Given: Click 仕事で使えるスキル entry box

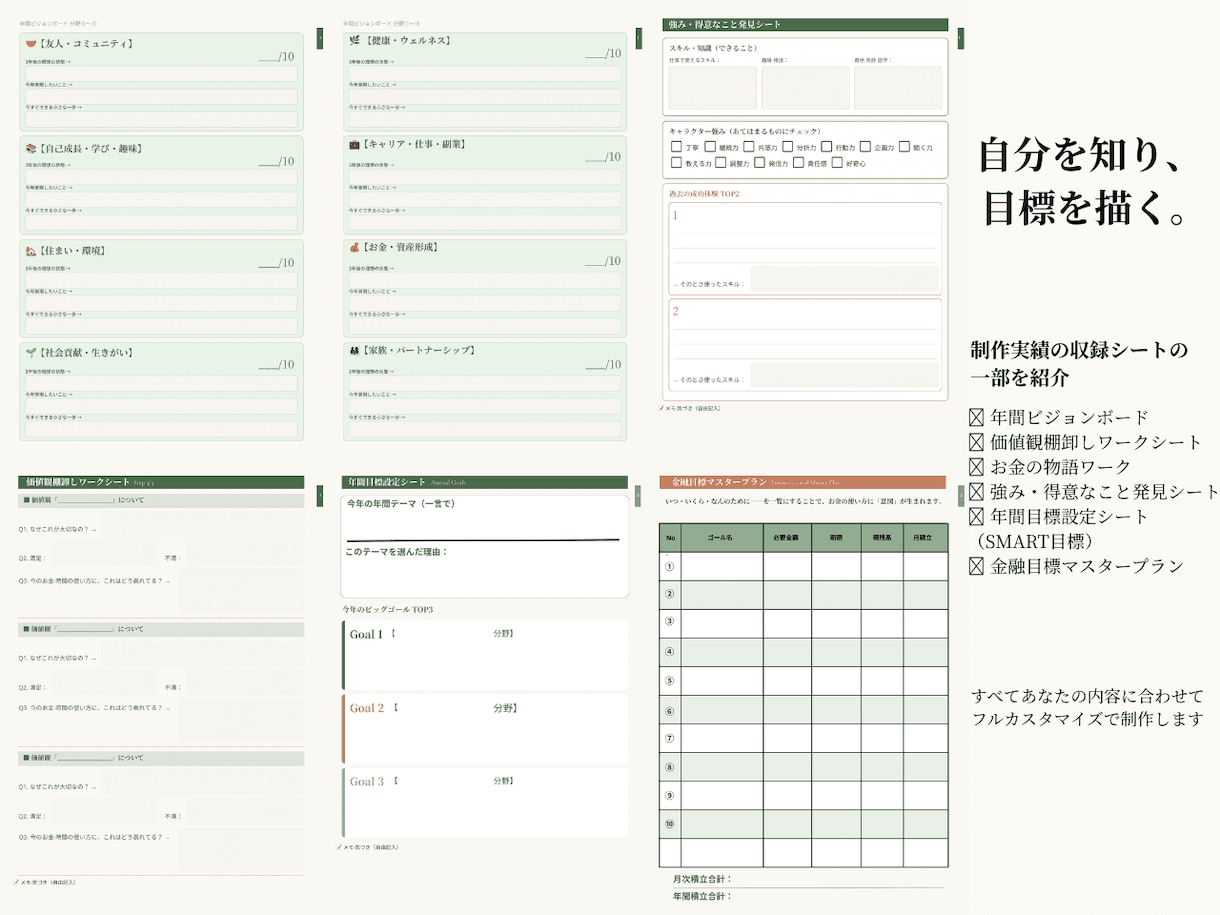Looking at the screenshot, I should click(x=711, y=88).
